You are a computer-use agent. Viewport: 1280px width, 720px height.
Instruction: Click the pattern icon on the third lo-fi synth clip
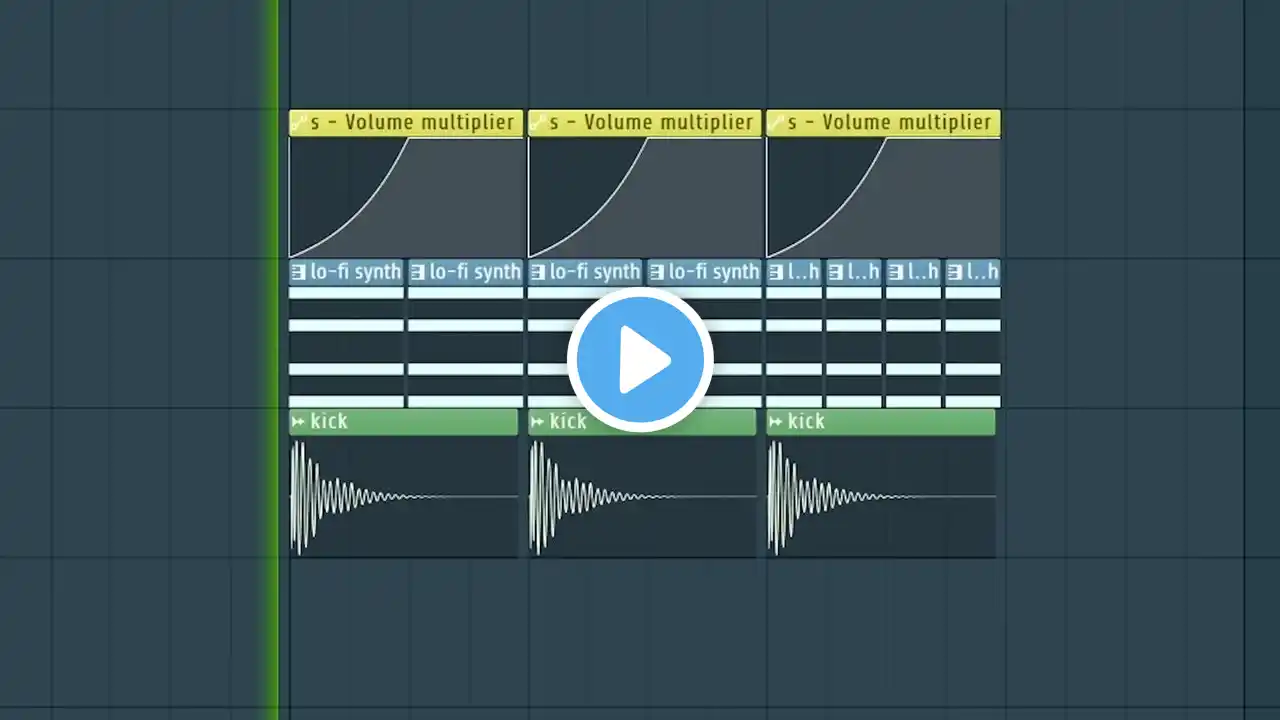538,272
